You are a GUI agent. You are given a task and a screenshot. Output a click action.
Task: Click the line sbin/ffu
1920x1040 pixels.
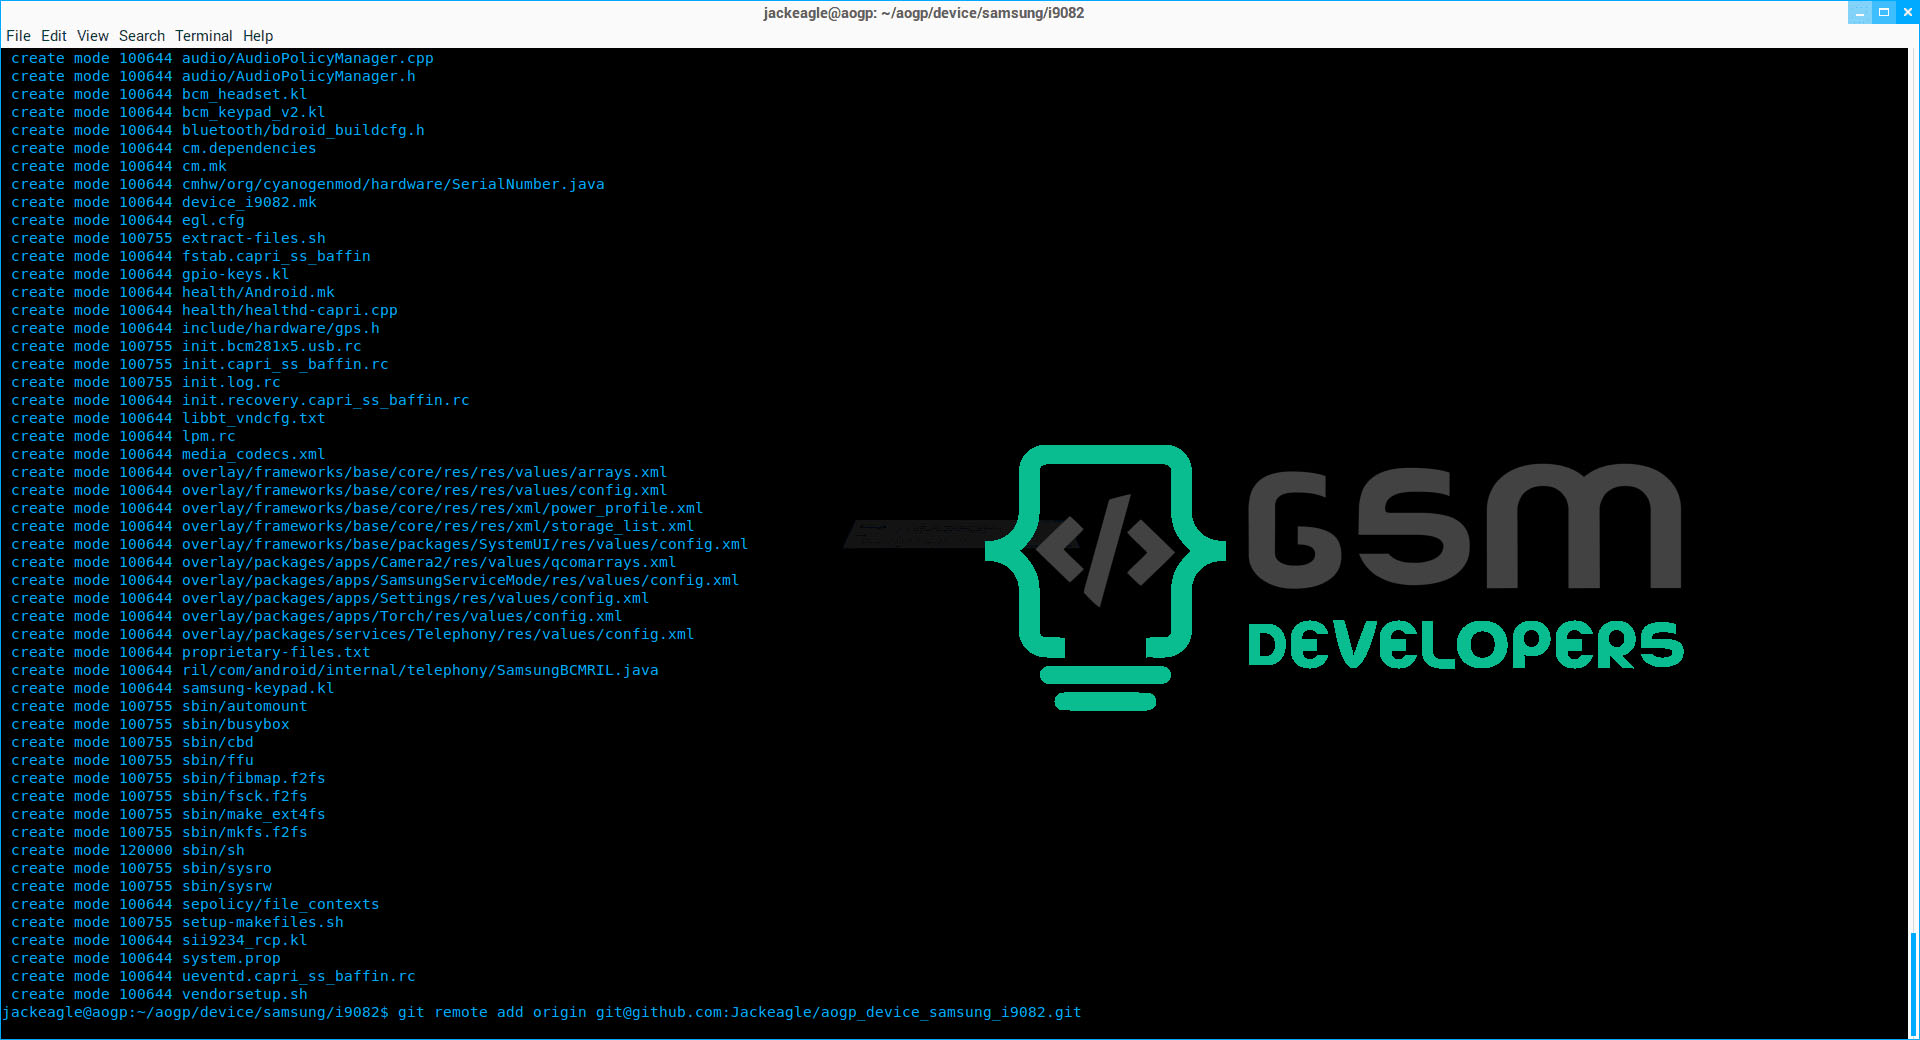click(132, 761)
